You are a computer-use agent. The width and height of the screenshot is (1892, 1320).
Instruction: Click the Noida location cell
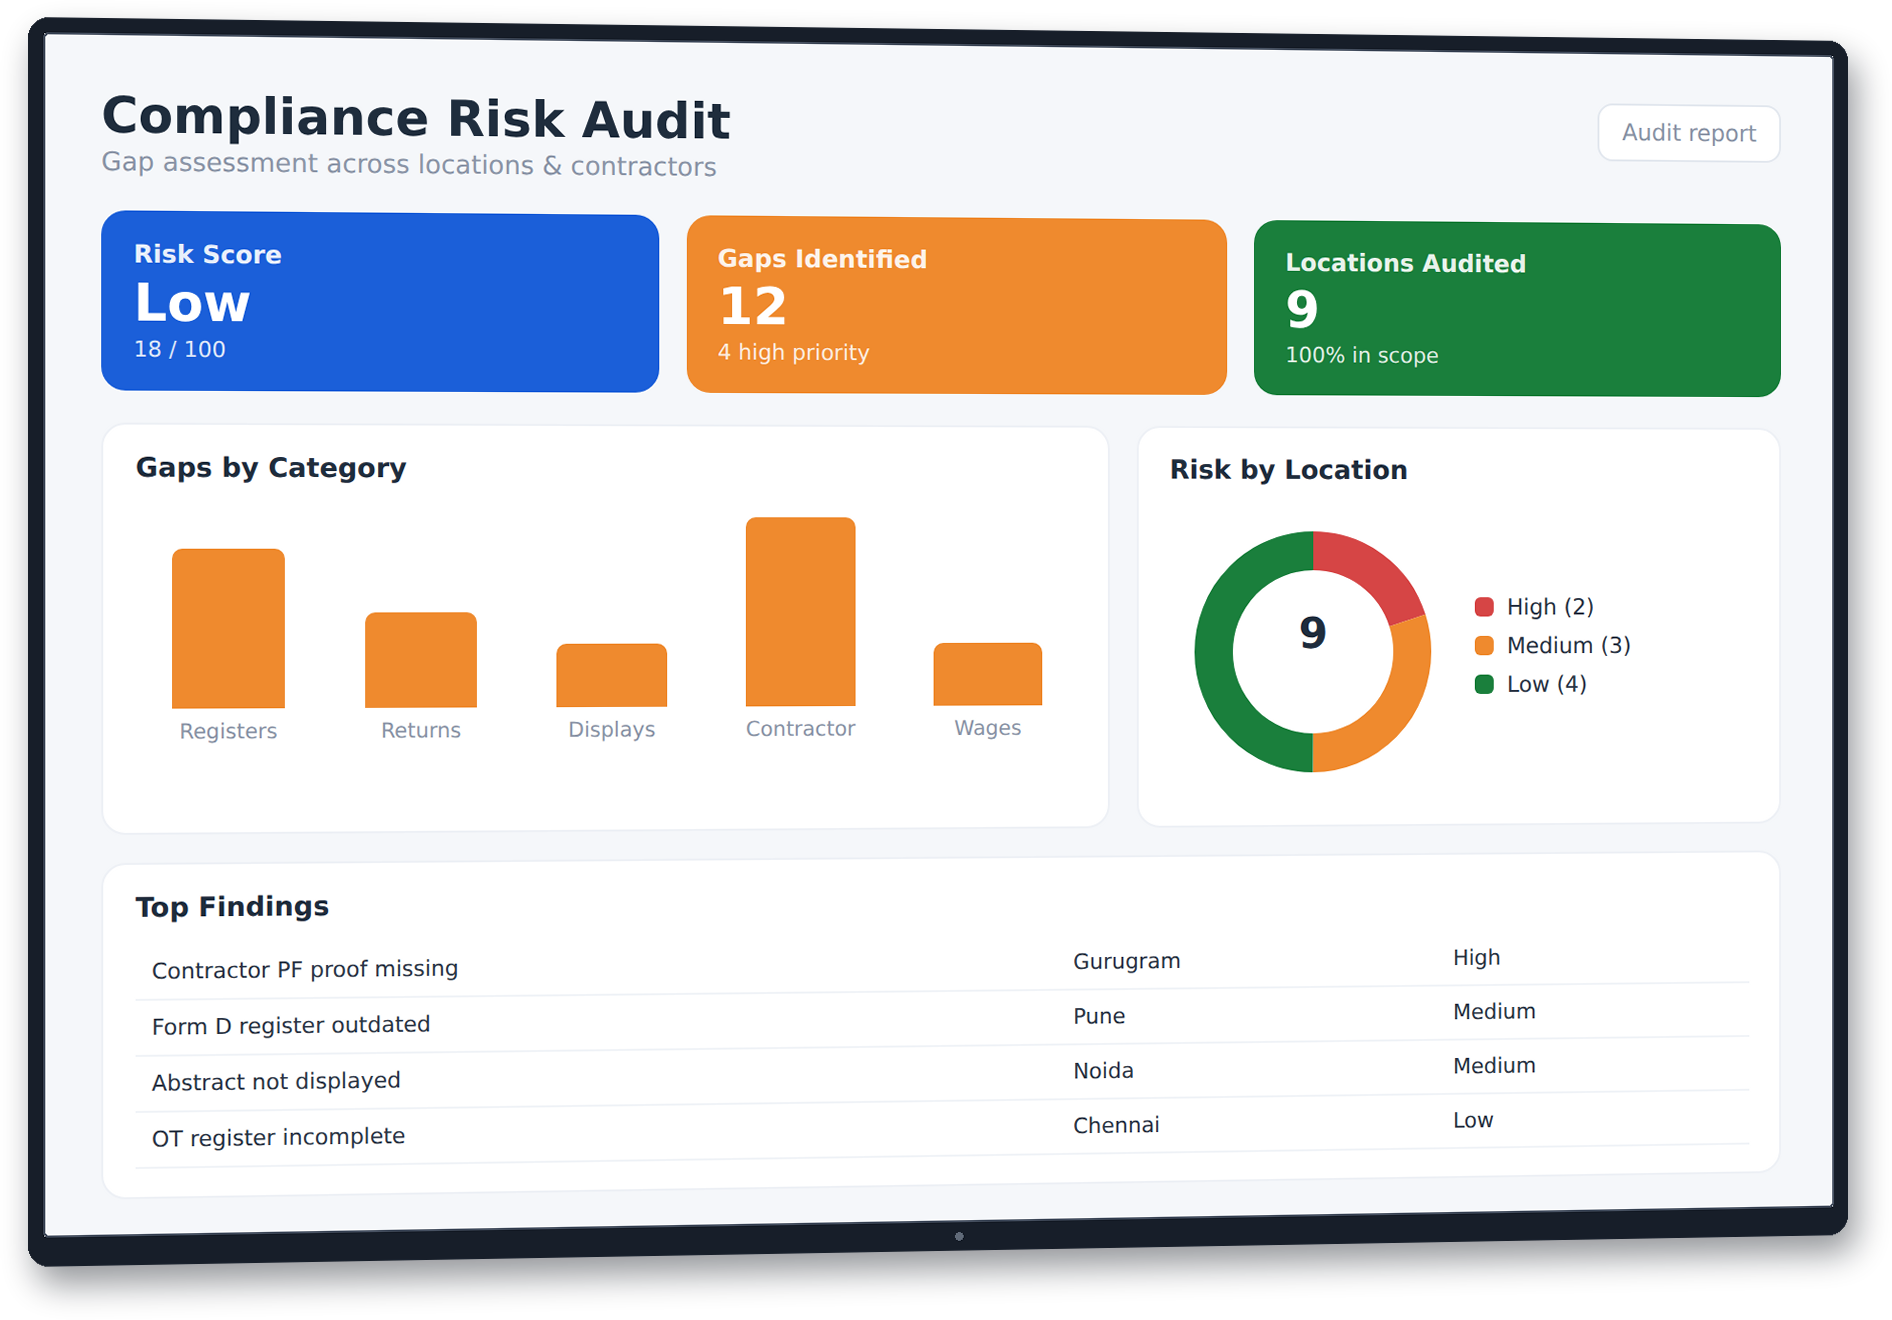(x=1103, y=1071)
